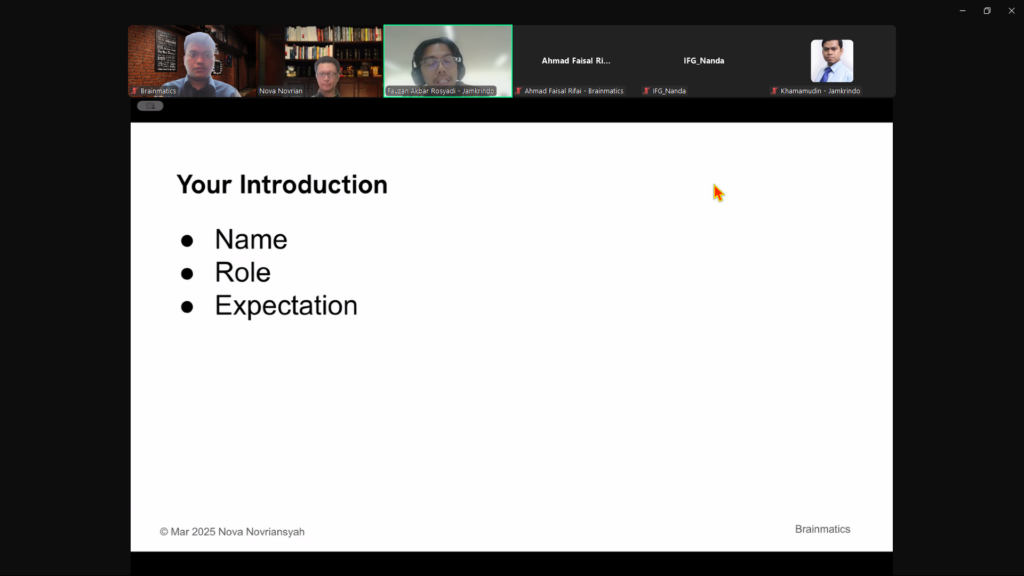Click the "© Mar 2025 Nova Novriansyah" footer text
The height and width of the screenshot is (576, 1024).
232,532
